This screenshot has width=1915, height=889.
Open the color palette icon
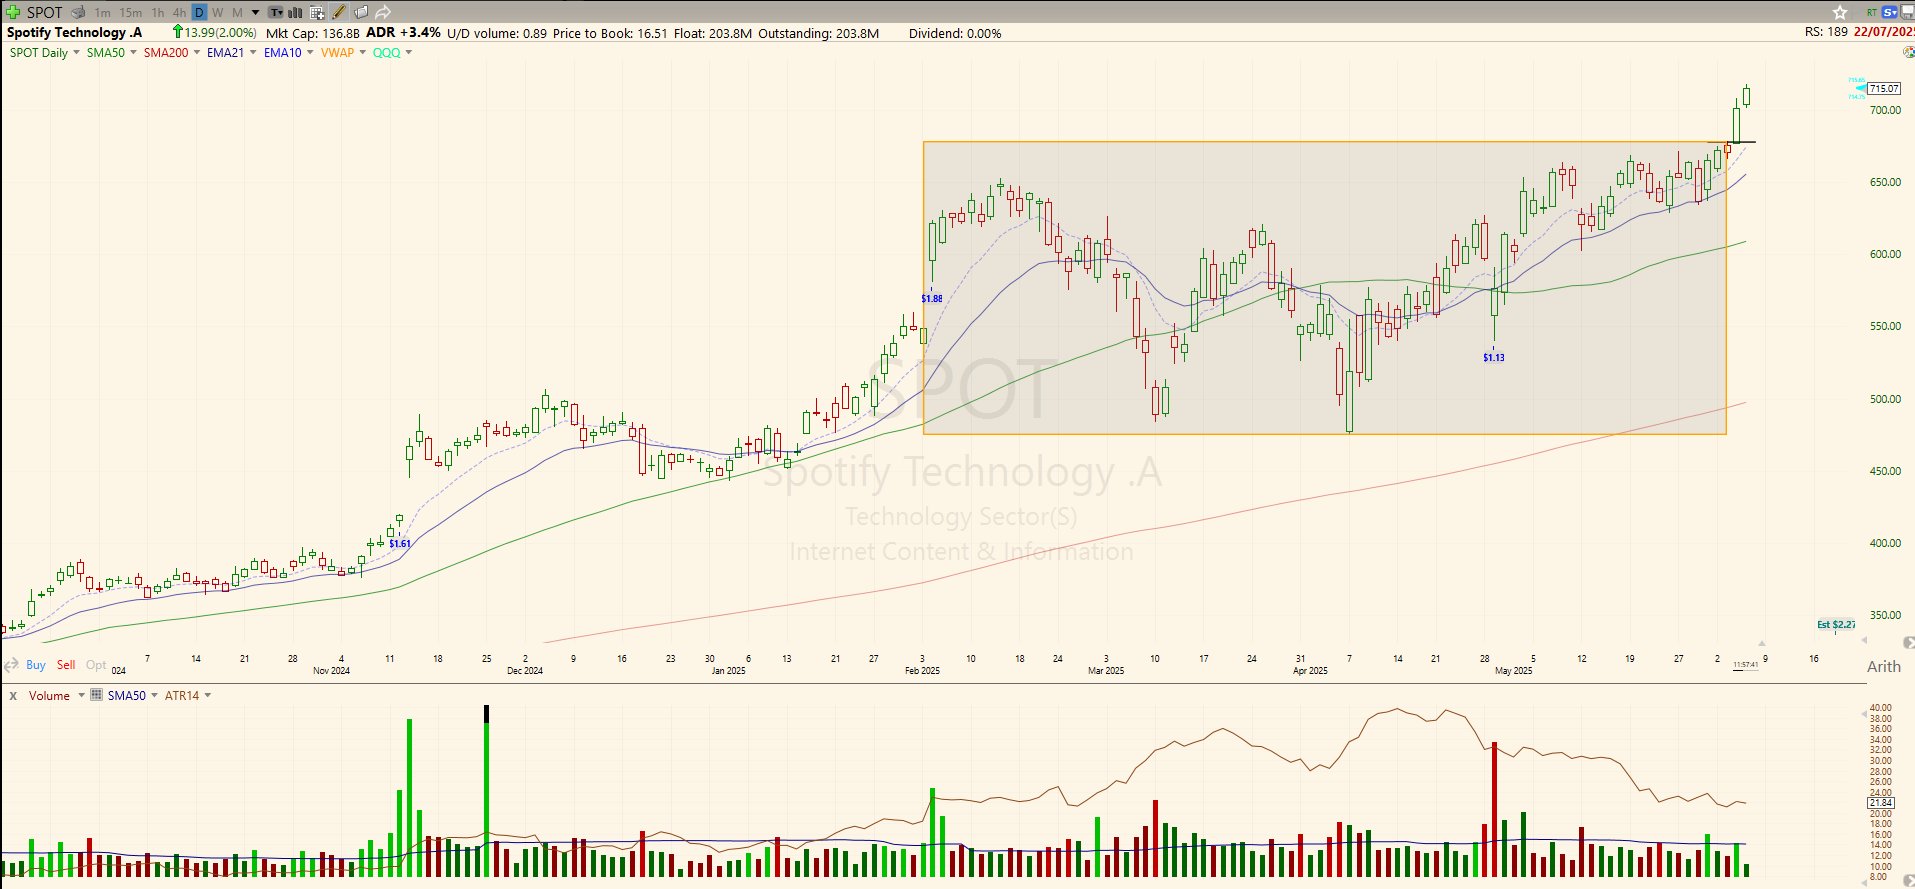pyautogui.click(x=1909, y=52)
